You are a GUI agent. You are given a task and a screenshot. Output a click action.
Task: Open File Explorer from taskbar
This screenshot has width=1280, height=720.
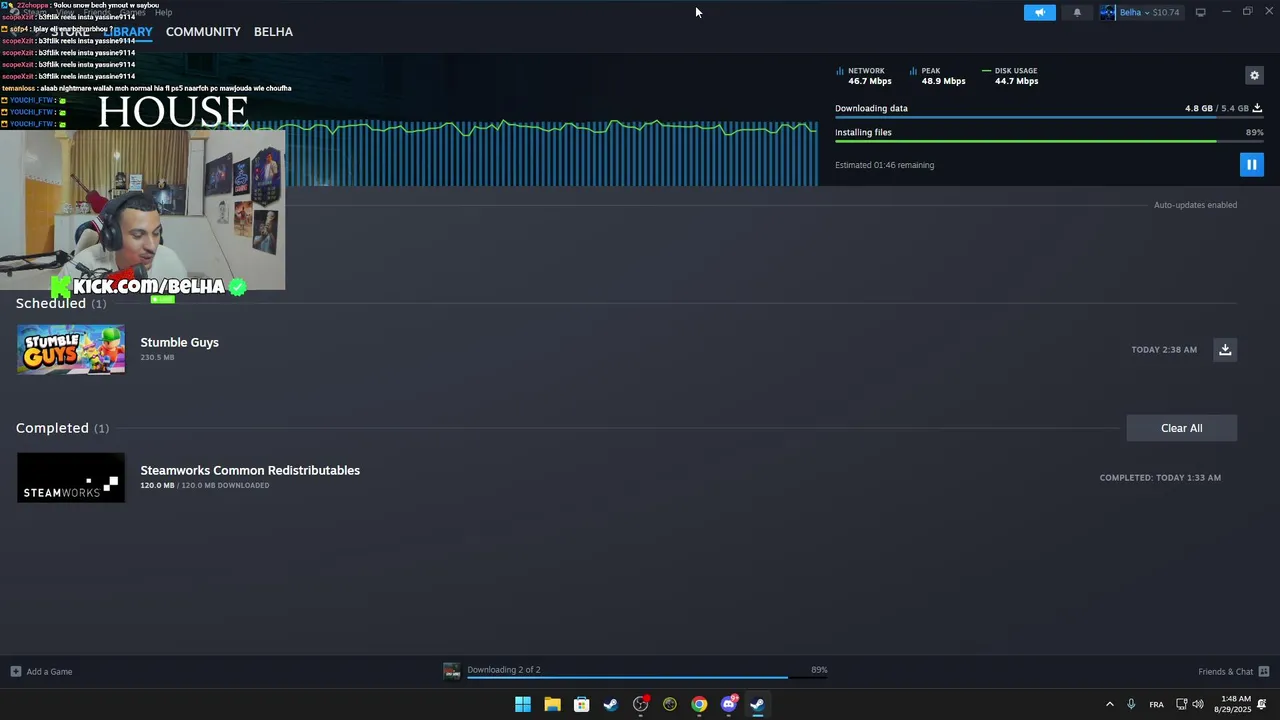click(552, 704)
